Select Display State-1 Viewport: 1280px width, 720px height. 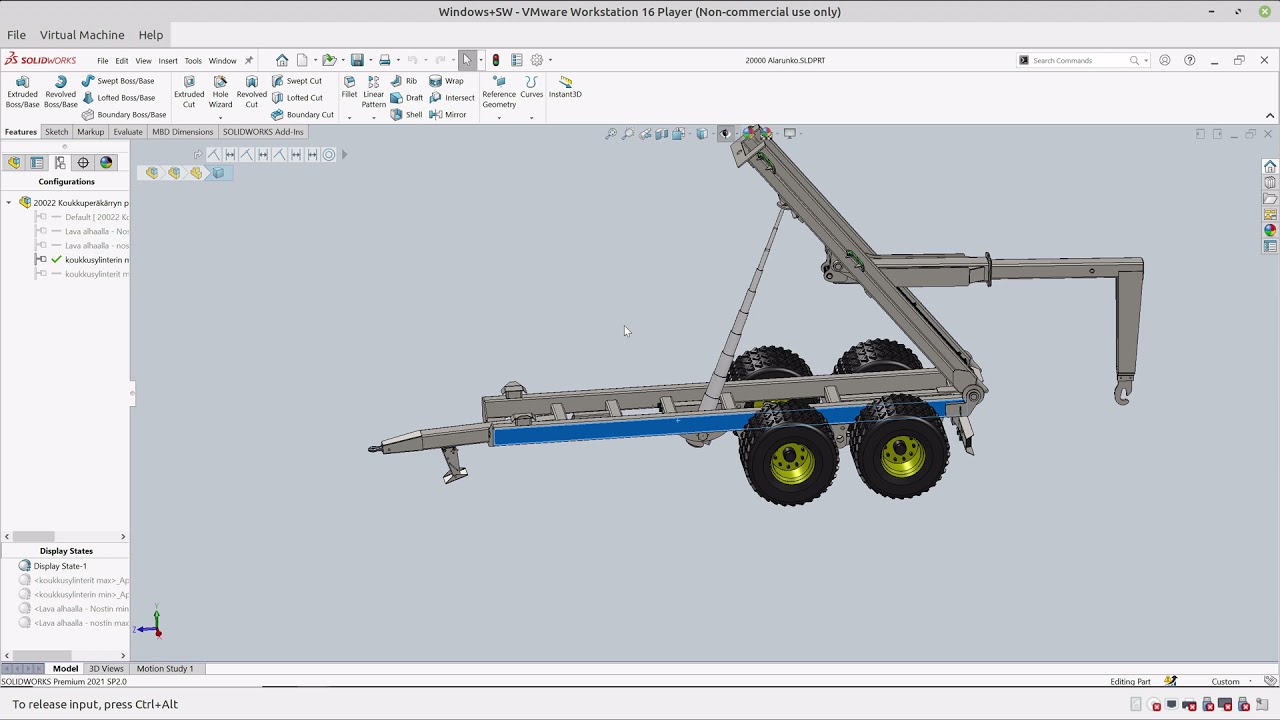[60, 566]
